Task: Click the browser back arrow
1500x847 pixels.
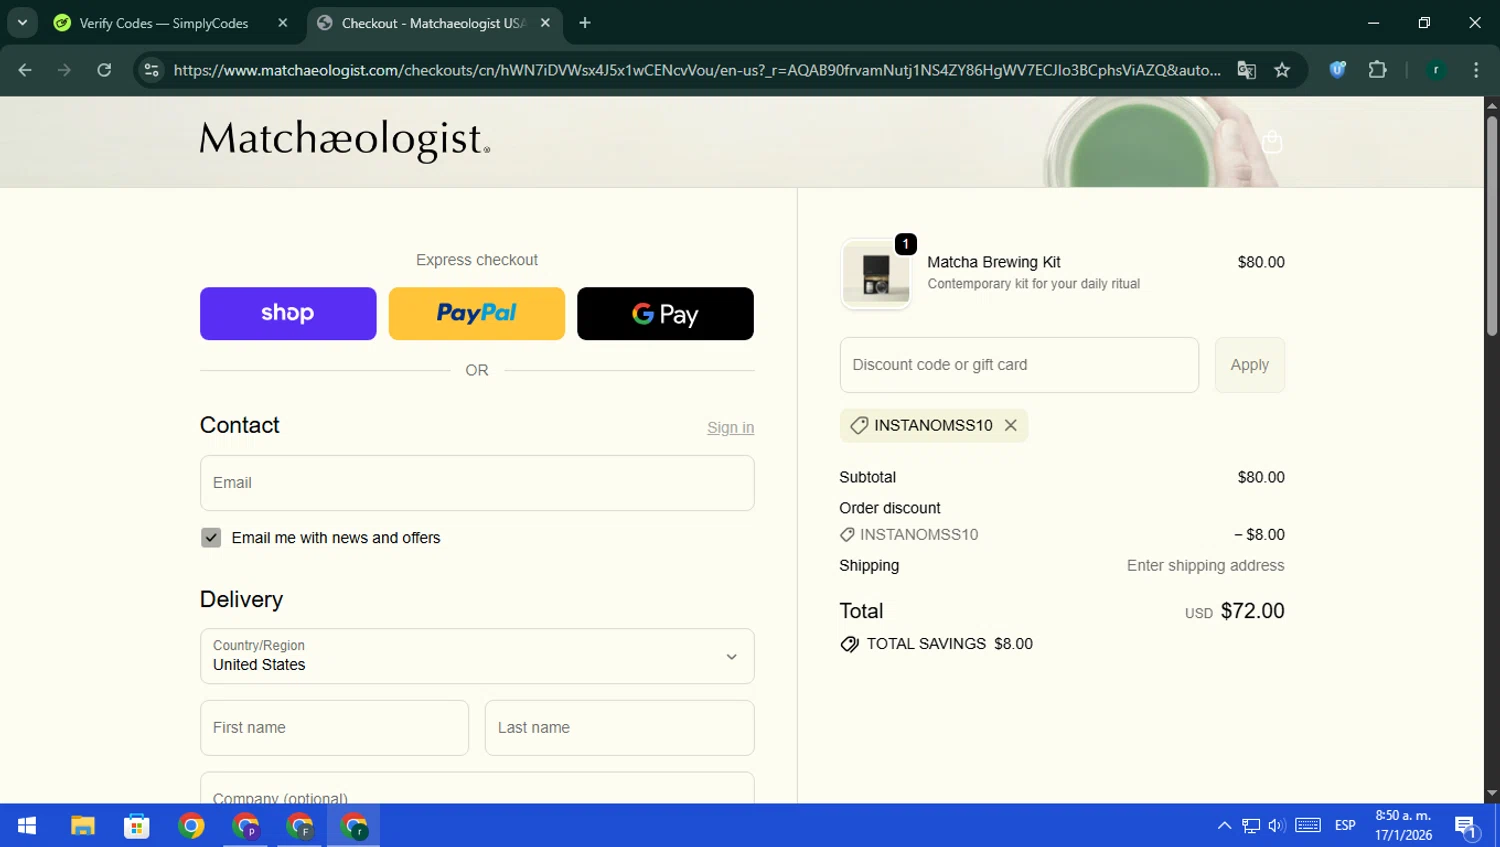Action: 25,70
